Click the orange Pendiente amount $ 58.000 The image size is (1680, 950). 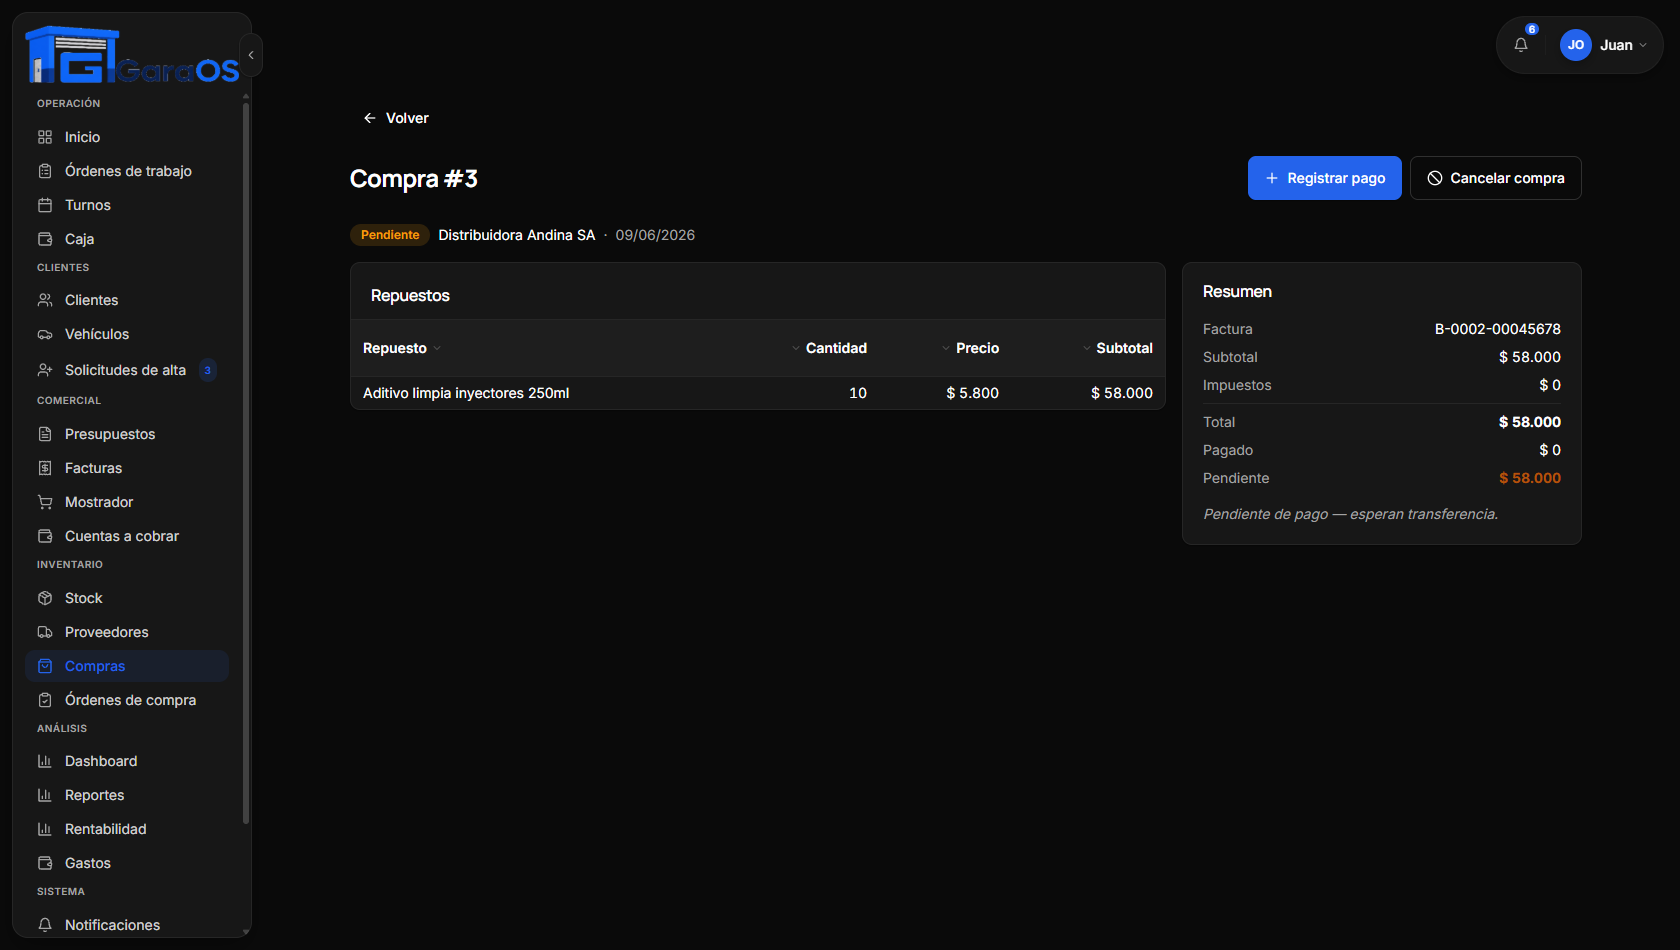(x=1530, y=478)
